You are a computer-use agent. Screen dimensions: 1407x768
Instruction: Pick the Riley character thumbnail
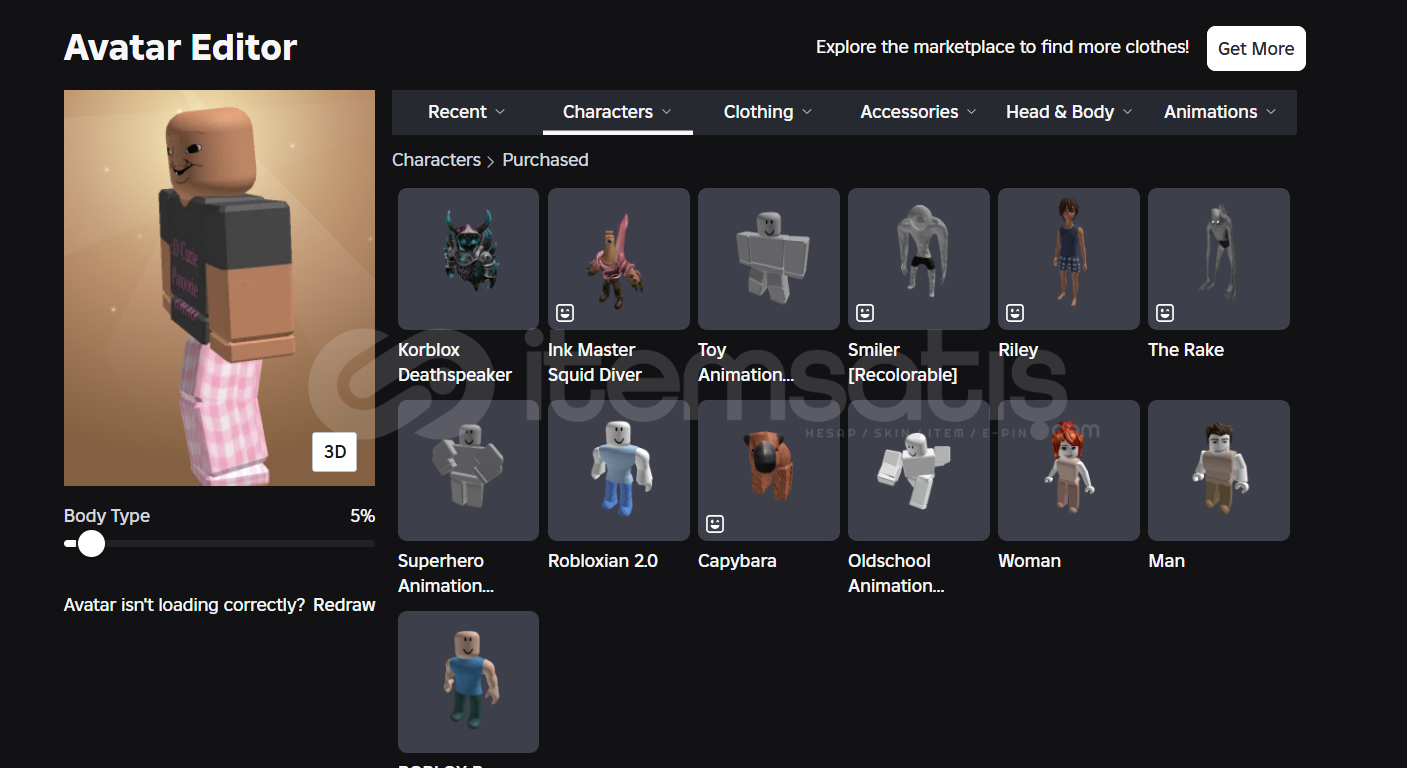pyautogui.click(x=1069, y=259)
